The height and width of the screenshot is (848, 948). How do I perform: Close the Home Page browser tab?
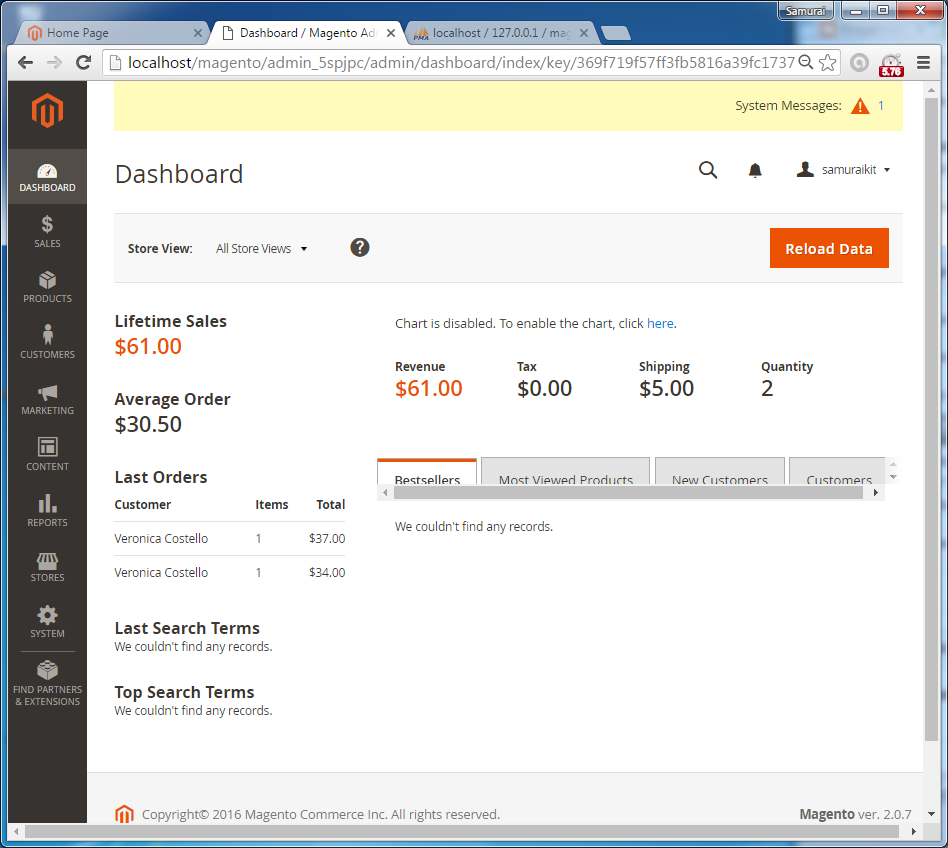[x=198, y=33]
